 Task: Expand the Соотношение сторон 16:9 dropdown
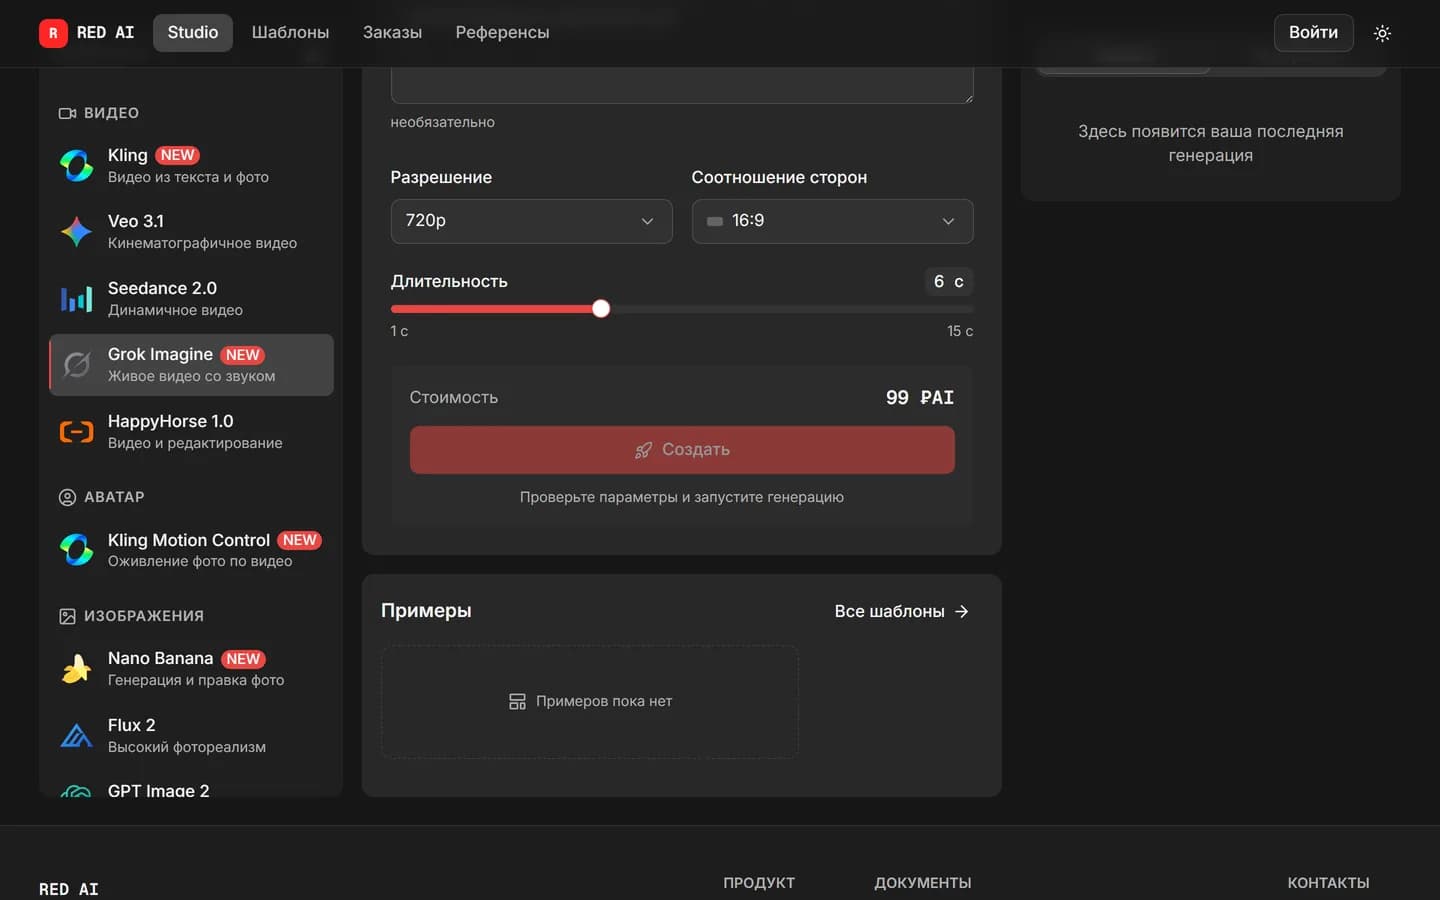click(832, 221)
